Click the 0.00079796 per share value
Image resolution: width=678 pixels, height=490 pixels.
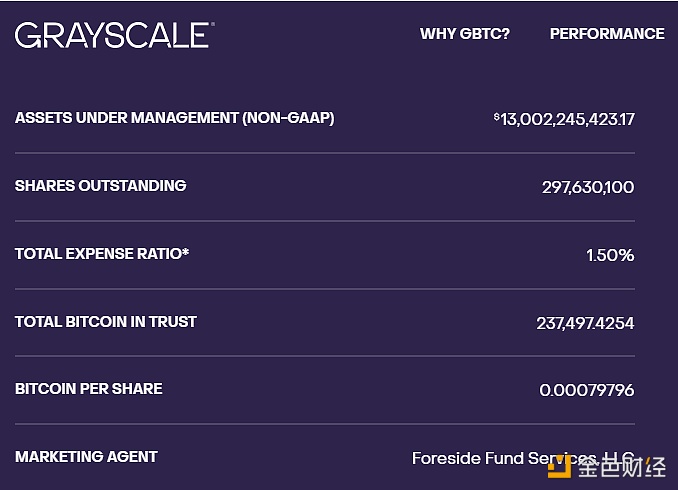coord(587,390)
